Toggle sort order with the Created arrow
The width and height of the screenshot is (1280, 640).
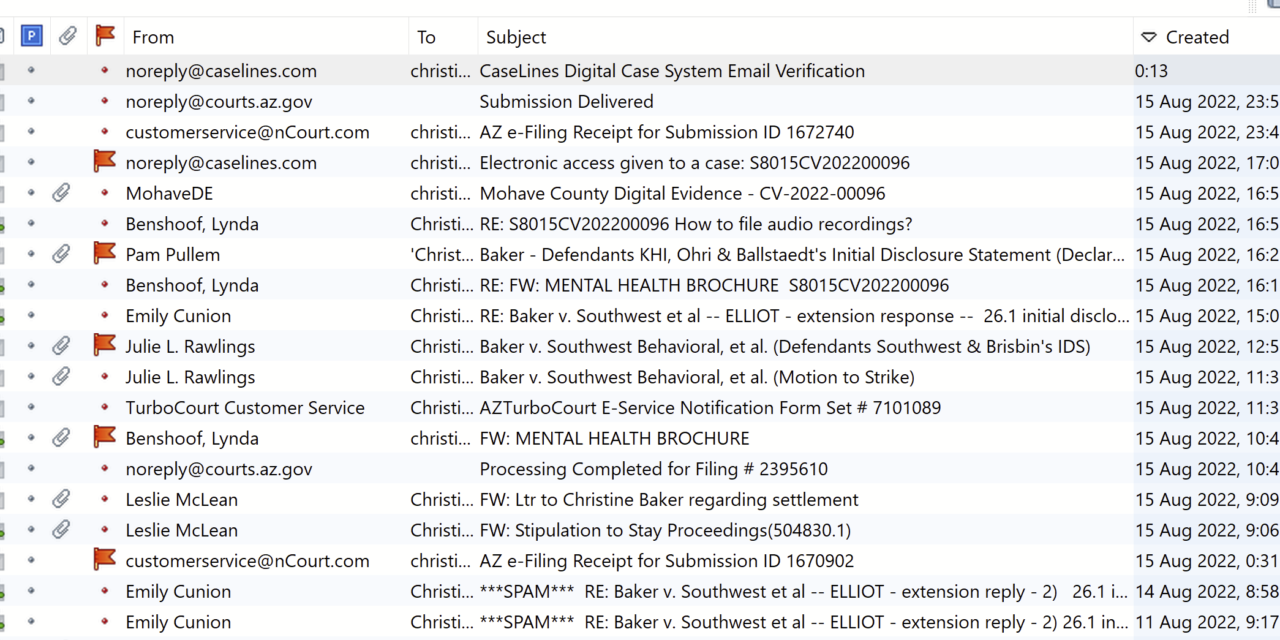tap(1148, 37)
